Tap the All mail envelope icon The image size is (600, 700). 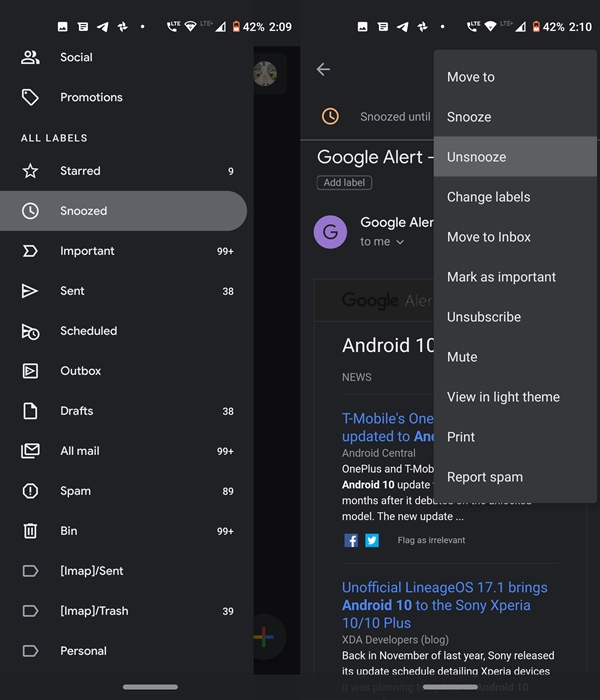[x=30, y=450]
